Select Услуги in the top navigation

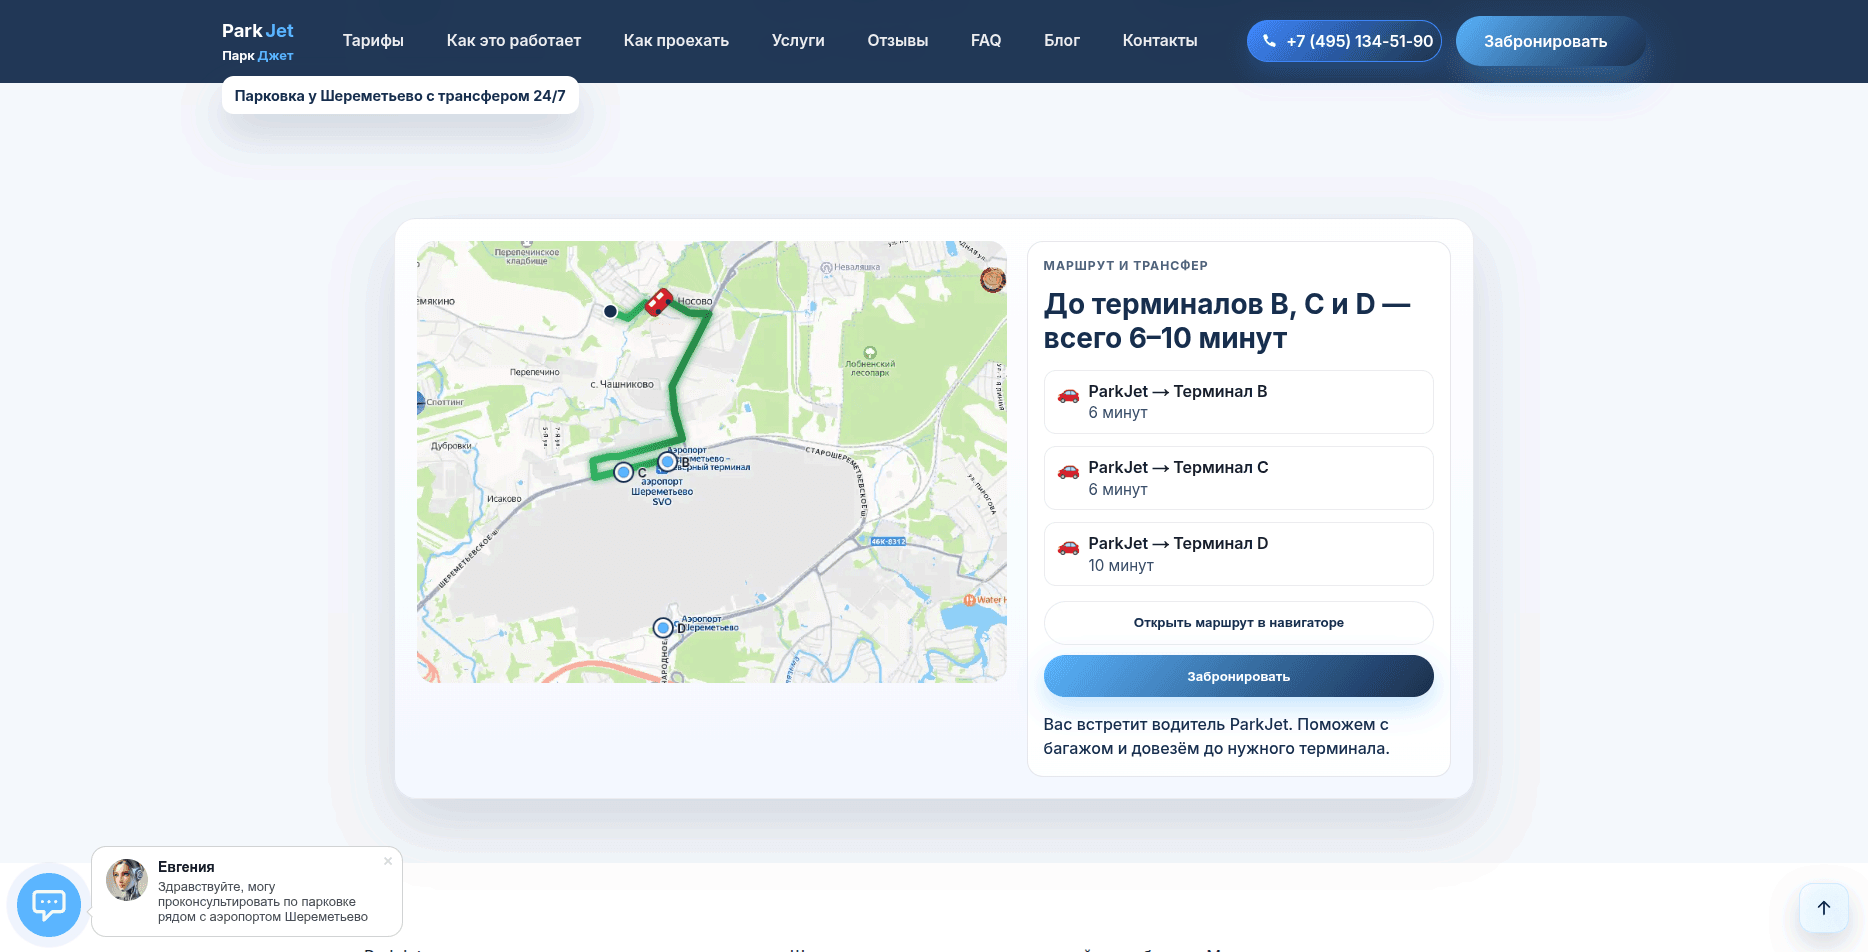click(x=798, y=41)
